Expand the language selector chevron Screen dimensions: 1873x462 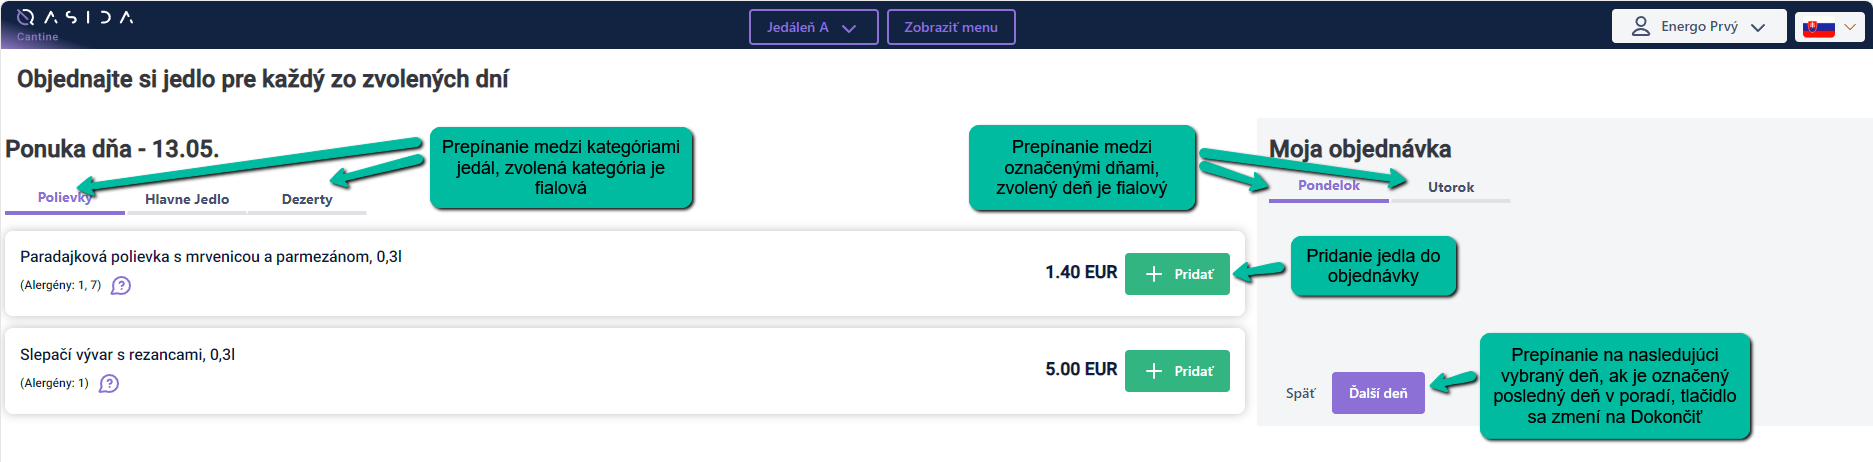click(x=1850, y=27)
